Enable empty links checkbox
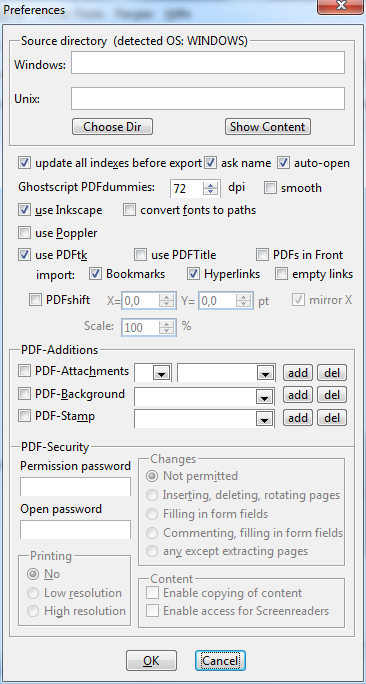 [281, 274]
